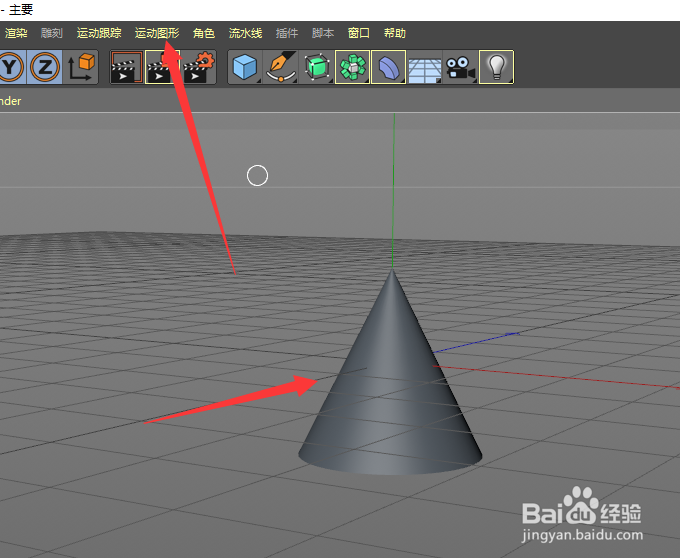Open the 渲染 menu
This screenshot has height=558, width=680.
coord(16,33)
